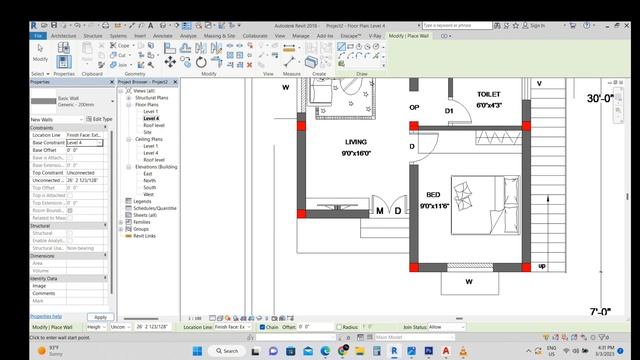Open the Unconnected dropdown in options bar
This screenshot has width=640, height=360.
tap(120, 327)
